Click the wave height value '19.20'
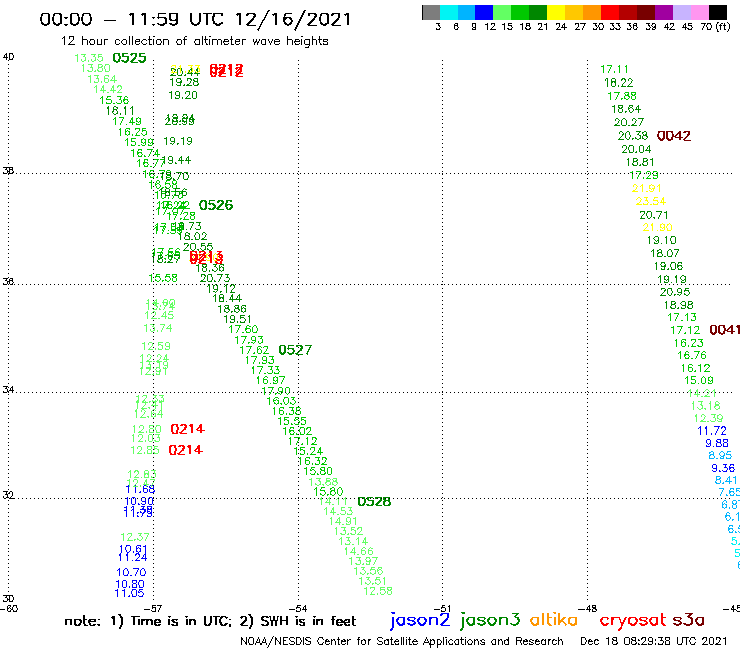740x650 pixels. [183, 95]
